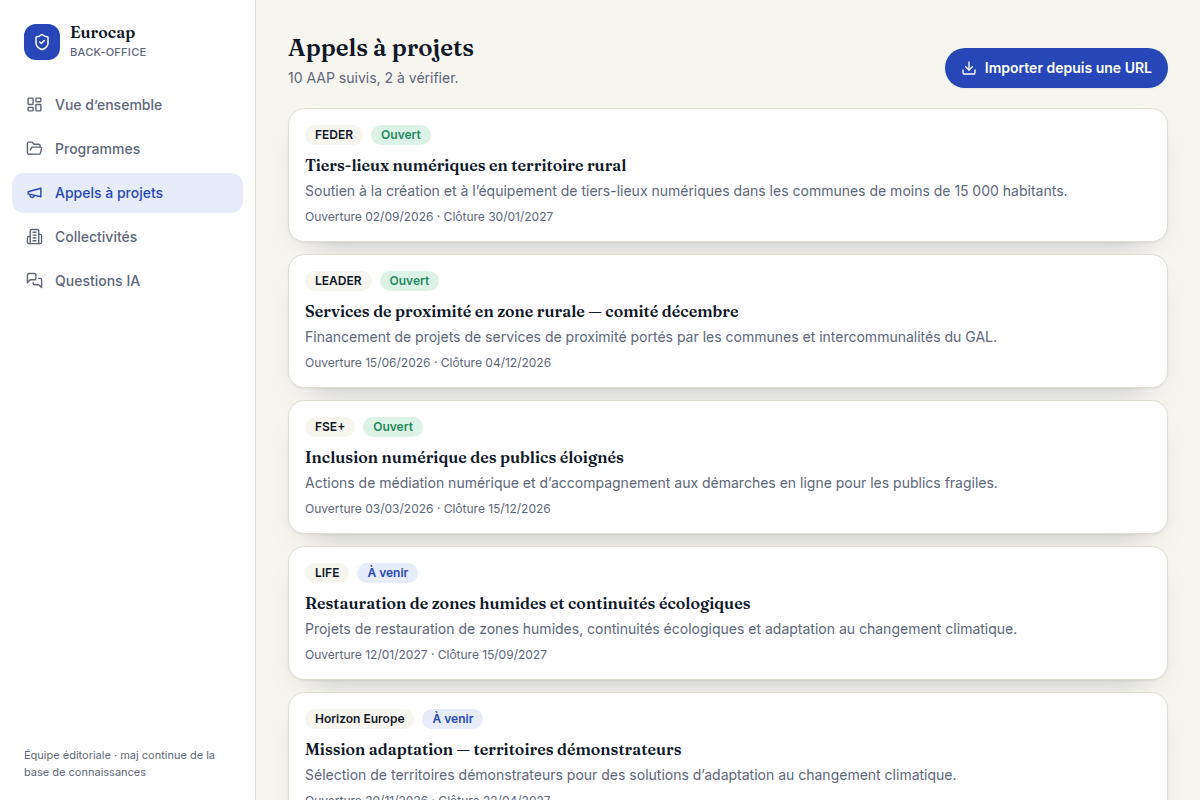Click description mentioning intercommunalités du GAL
This screenshot has width=1200, height=800.
coord(651,337)
